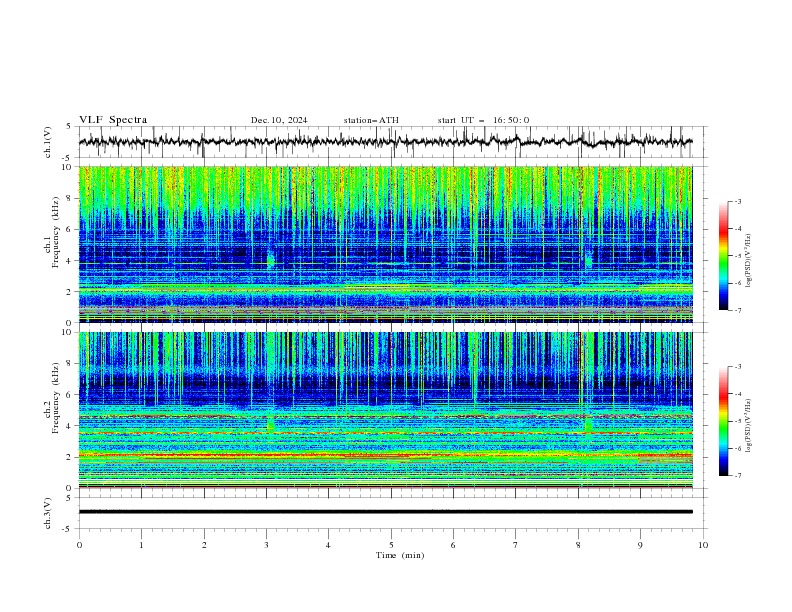Viewport: 792px width, 612px height.
Task: Click the time axis tick label '8'
Action: click(x=578, y=545)
